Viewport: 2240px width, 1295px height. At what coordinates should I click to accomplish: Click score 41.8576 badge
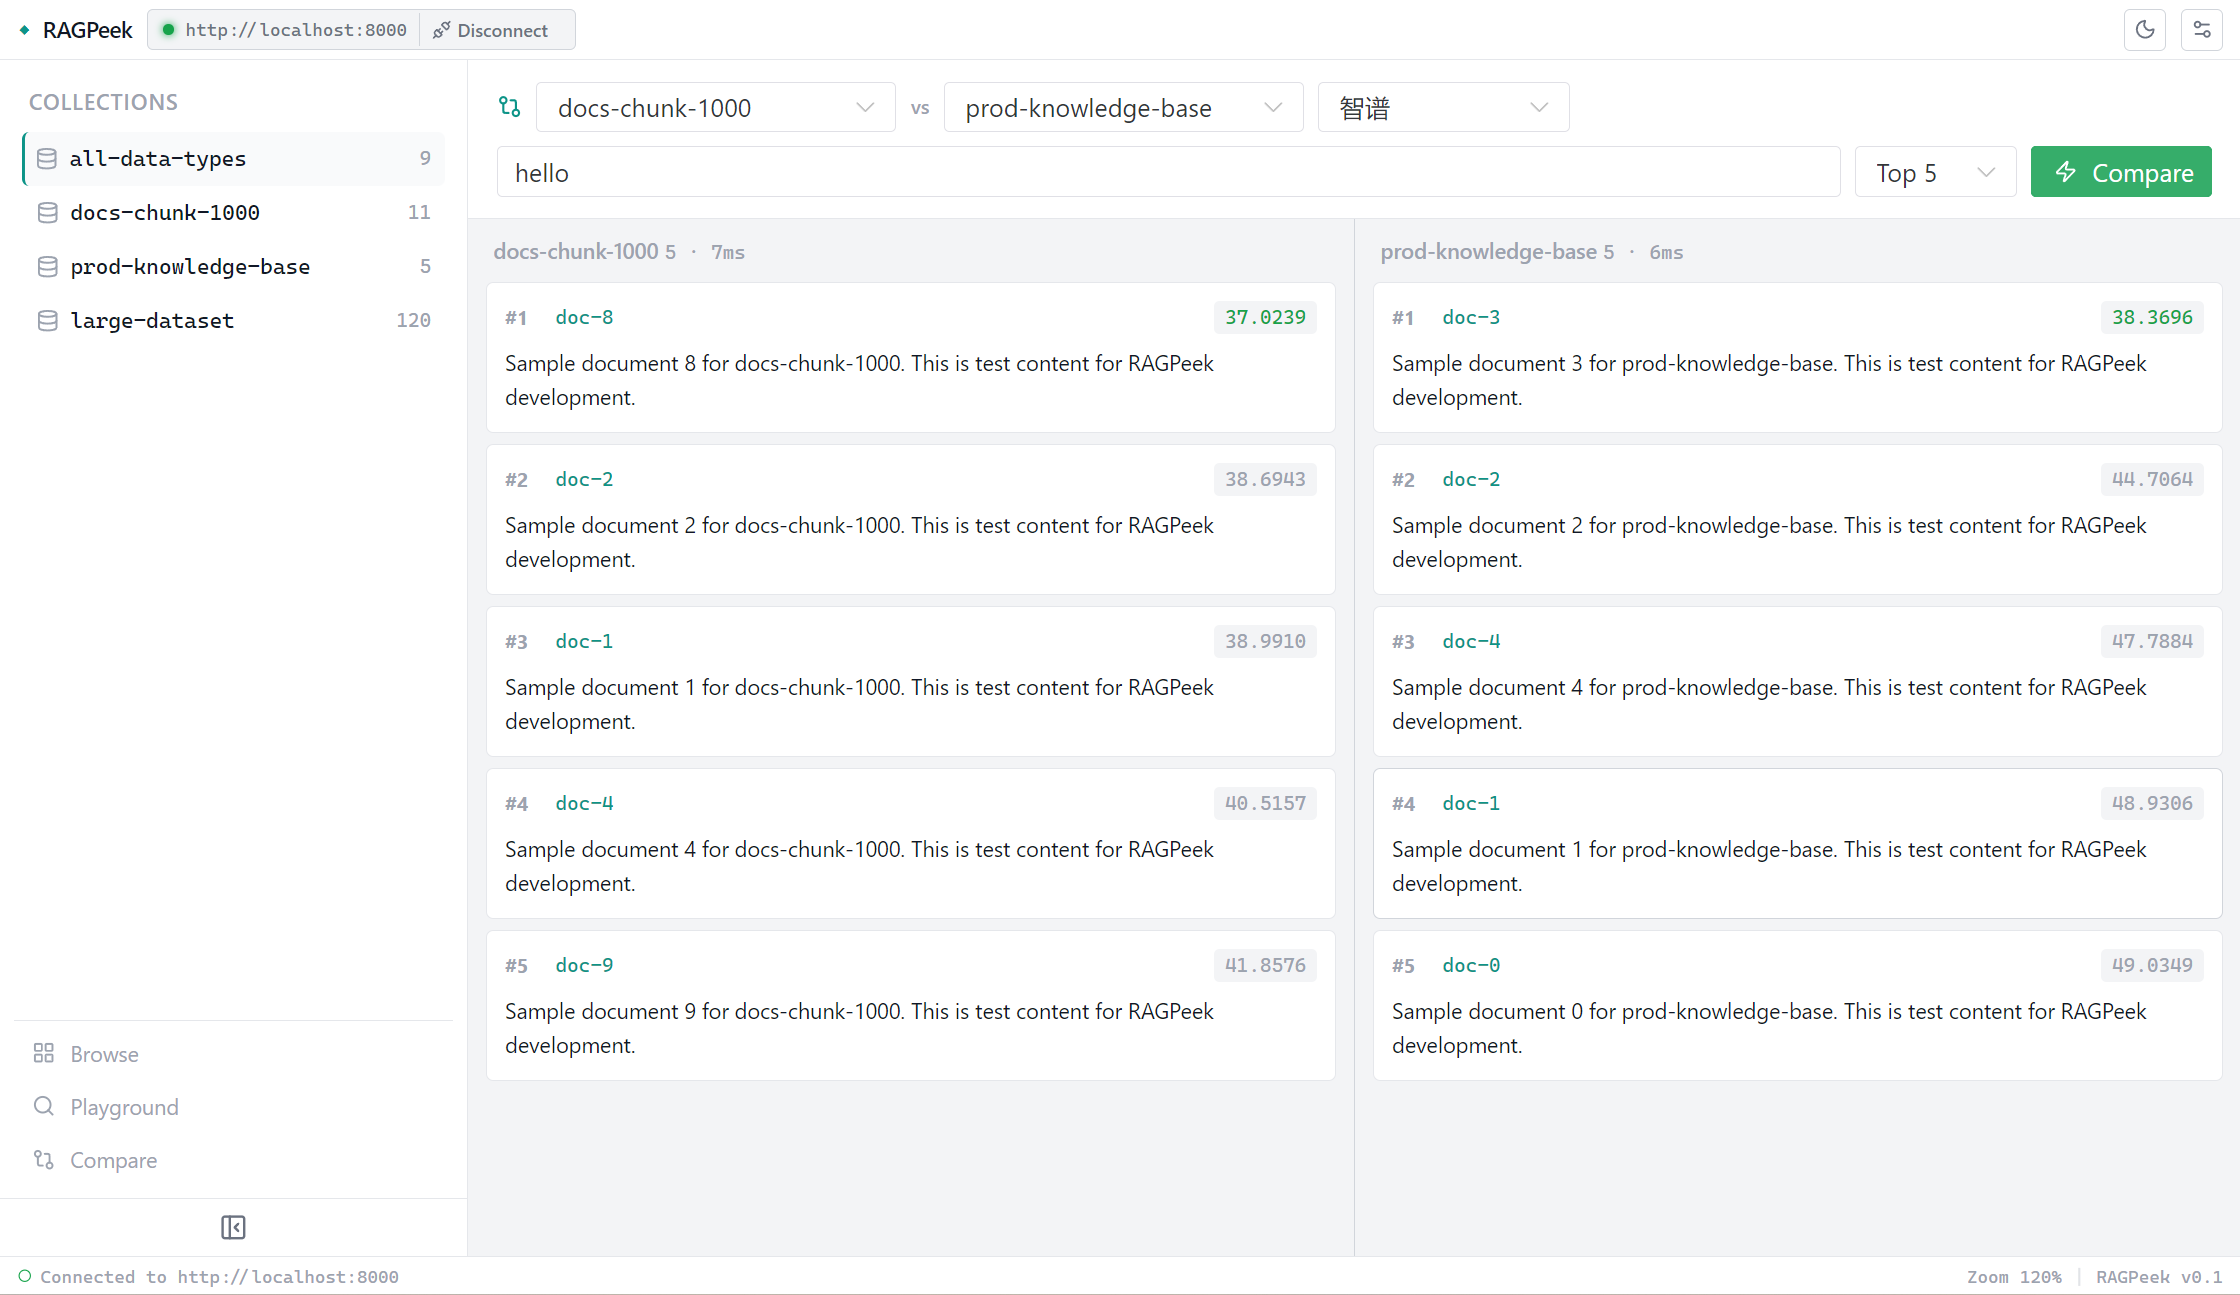click(1265, 965)
